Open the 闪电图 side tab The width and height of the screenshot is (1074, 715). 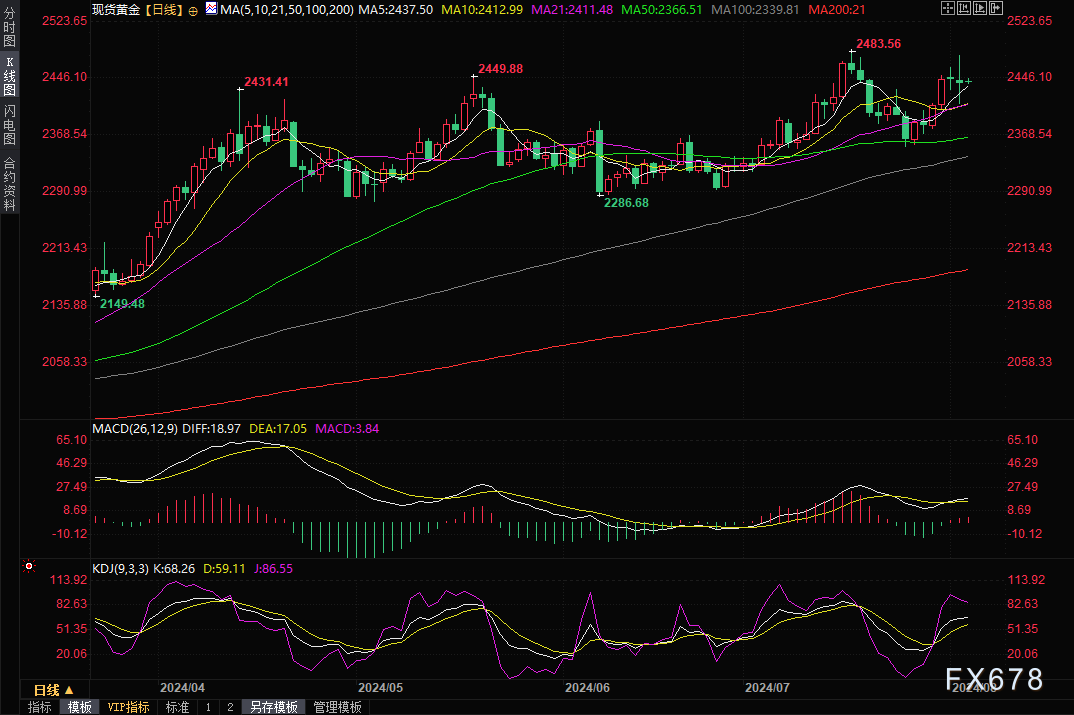[x=10, y=125]
